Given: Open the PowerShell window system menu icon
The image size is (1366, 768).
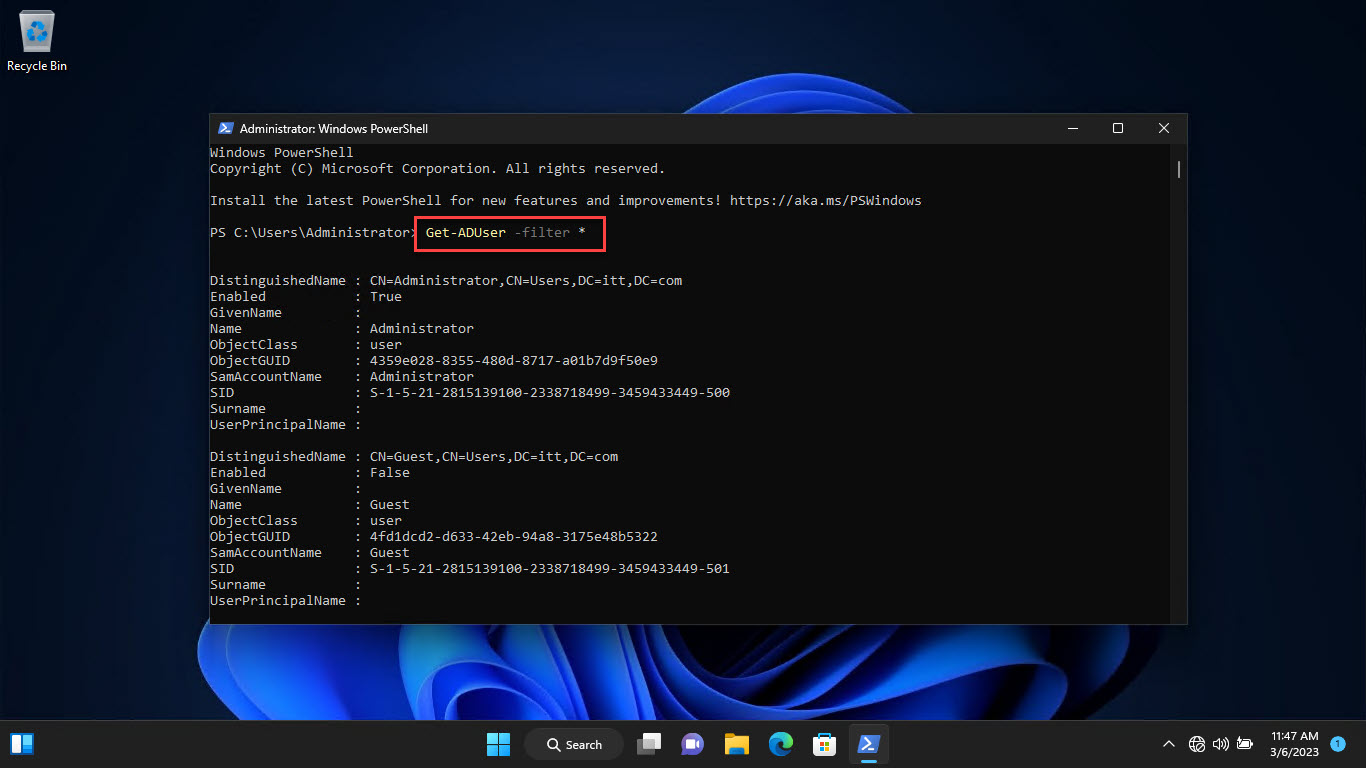Looking at the screenshot, I should pyautogui.click(x=225, y=128).
